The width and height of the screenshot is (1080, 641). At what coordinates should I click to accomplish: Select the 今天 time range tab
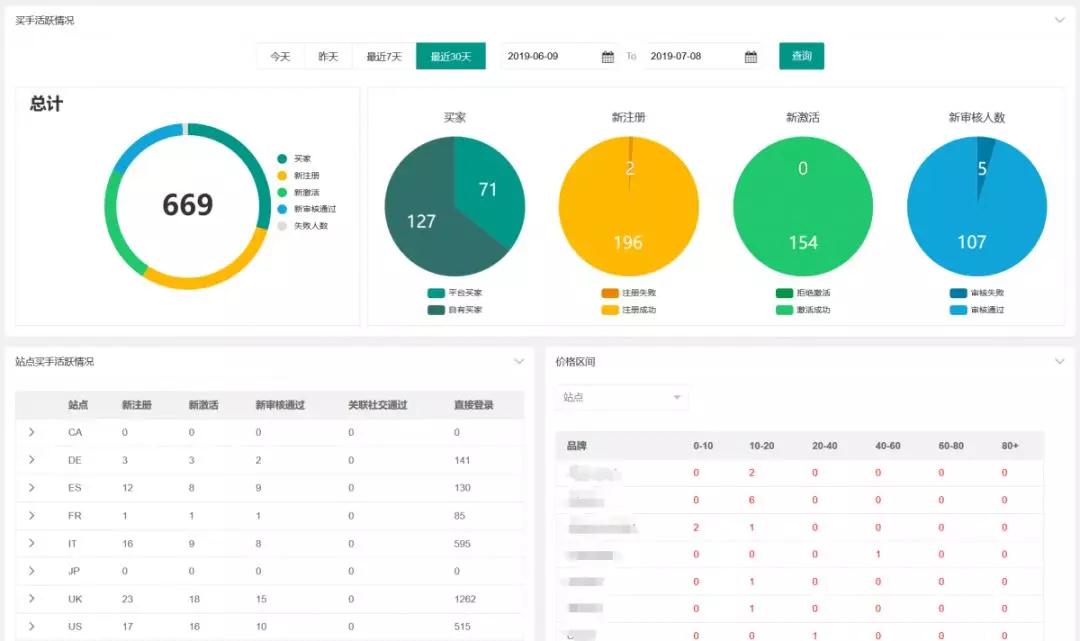[x=280, y=56]
